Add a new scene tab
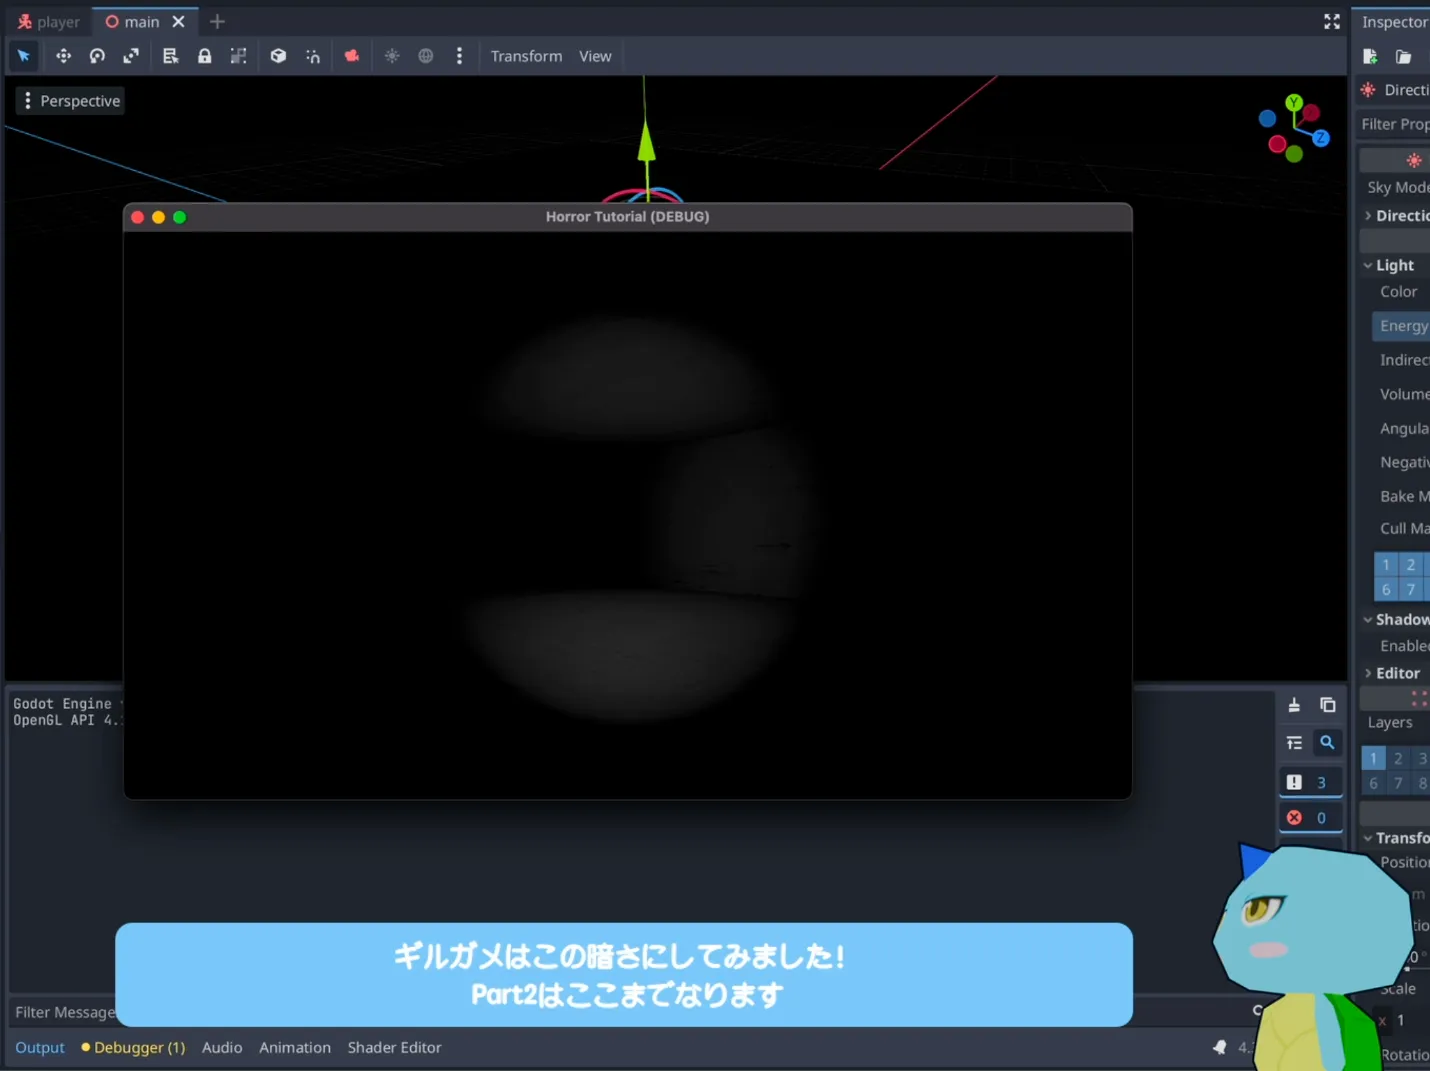Screen dimensions: 1430x1071 pos(217,21)
